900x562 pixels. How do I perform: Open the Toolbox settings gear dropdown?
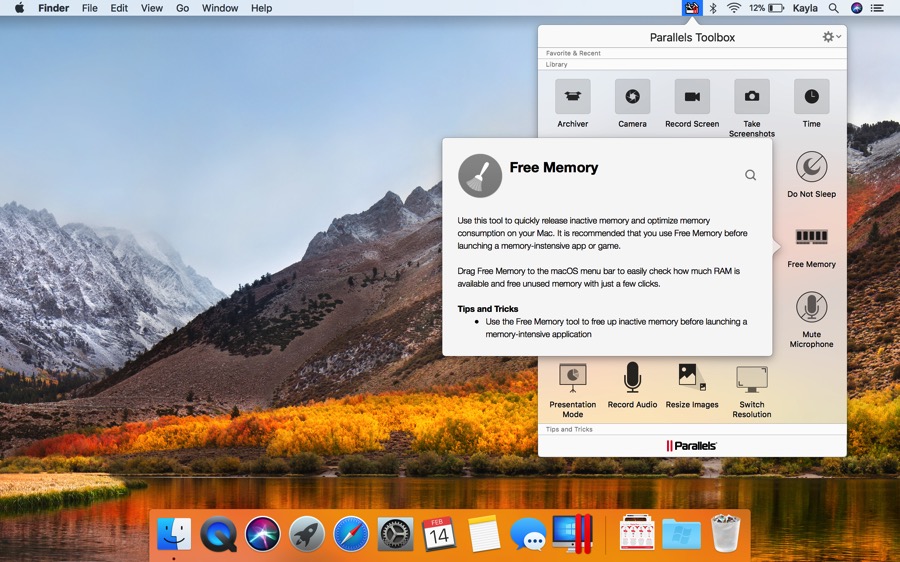point(830,37)
